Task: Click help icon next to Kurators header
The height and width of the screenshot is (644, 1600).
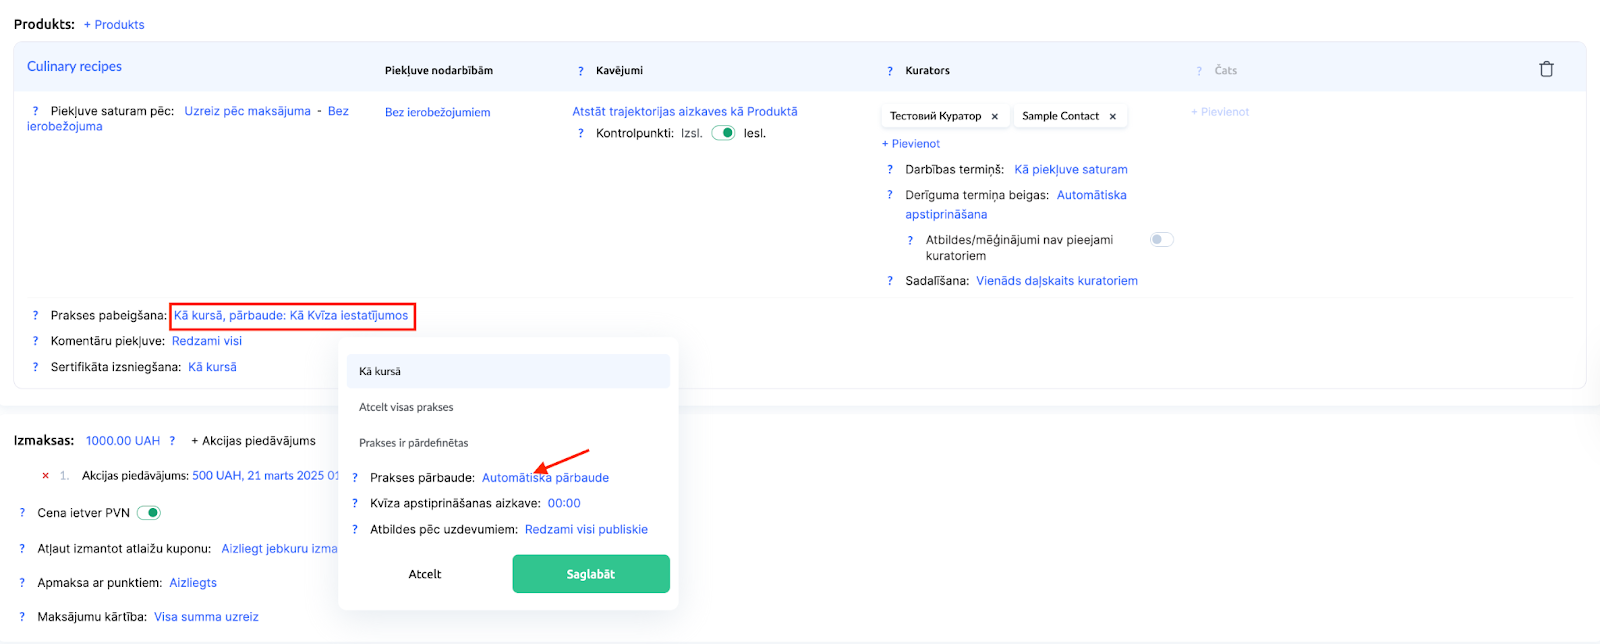Action: [x=889, y=71]
